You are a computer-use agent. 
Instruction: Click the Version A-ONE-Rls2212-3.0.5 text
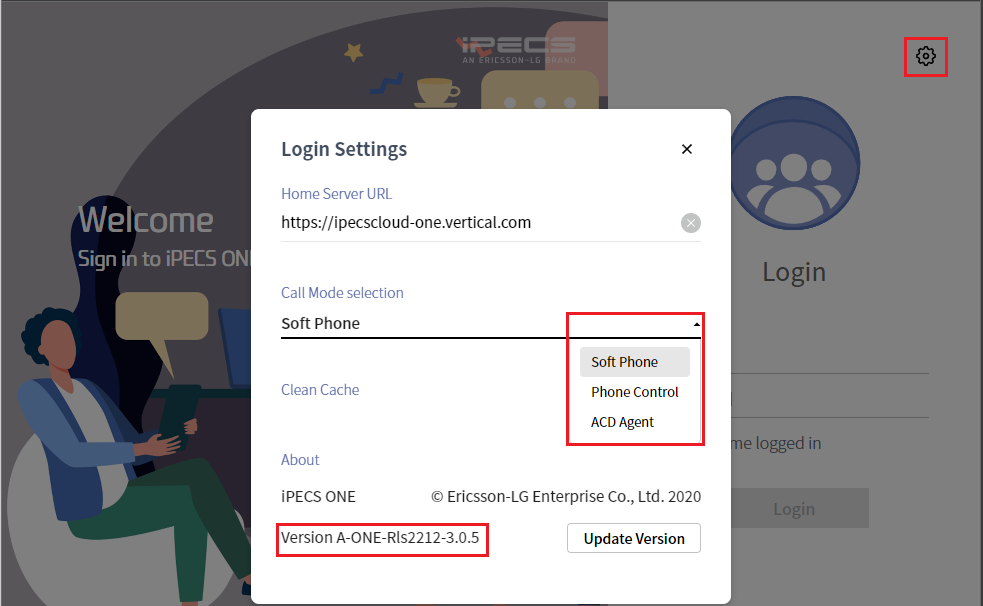pos(380,538)
